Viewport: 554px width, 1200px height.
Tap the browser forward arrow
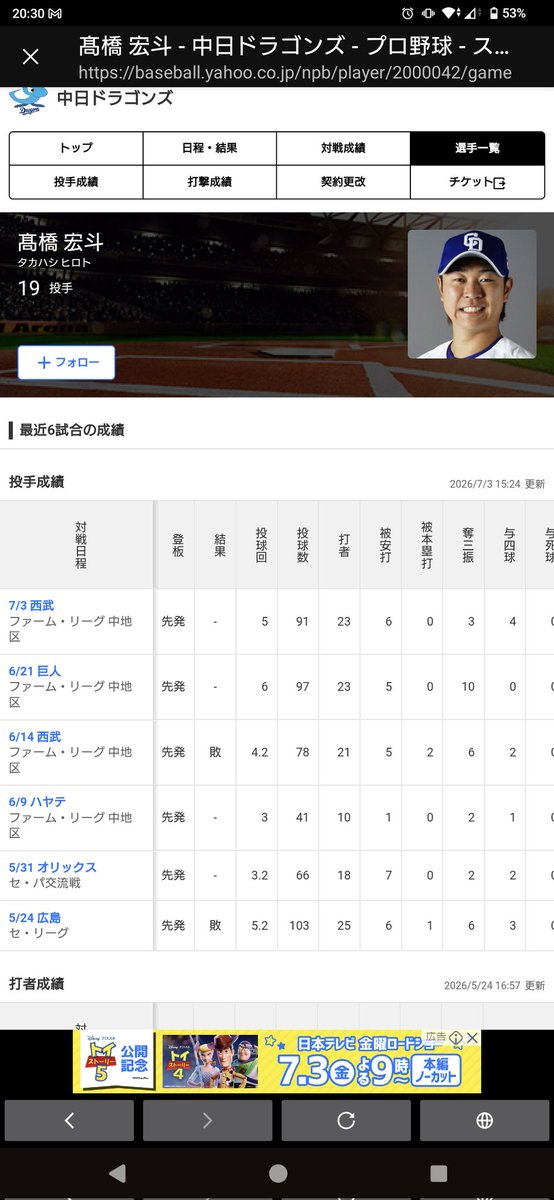[x=207, y=1121]
